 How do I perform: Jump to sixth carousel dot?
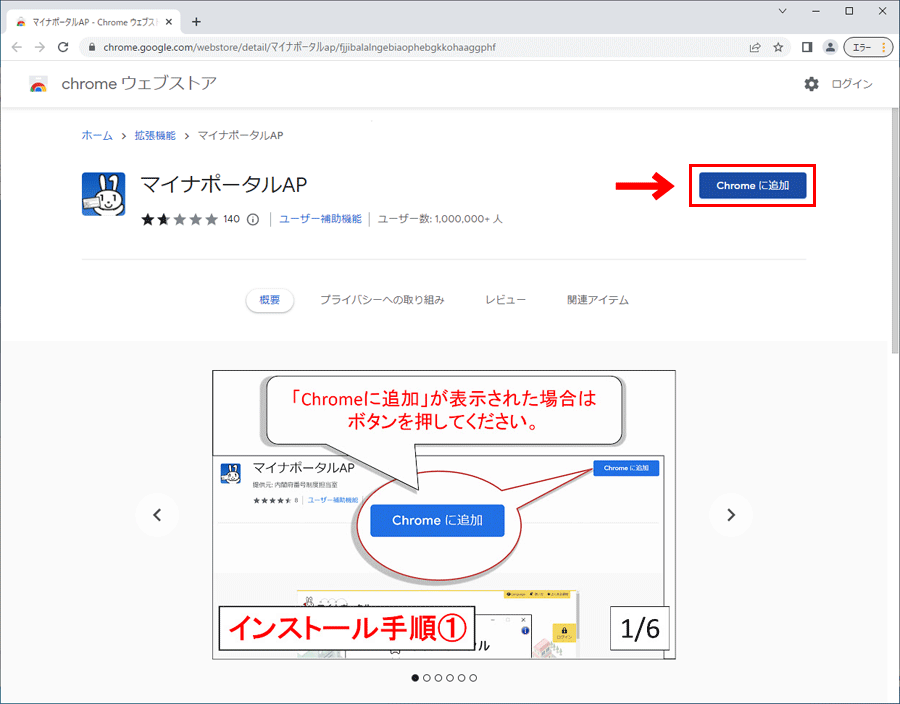pos(473,678)
